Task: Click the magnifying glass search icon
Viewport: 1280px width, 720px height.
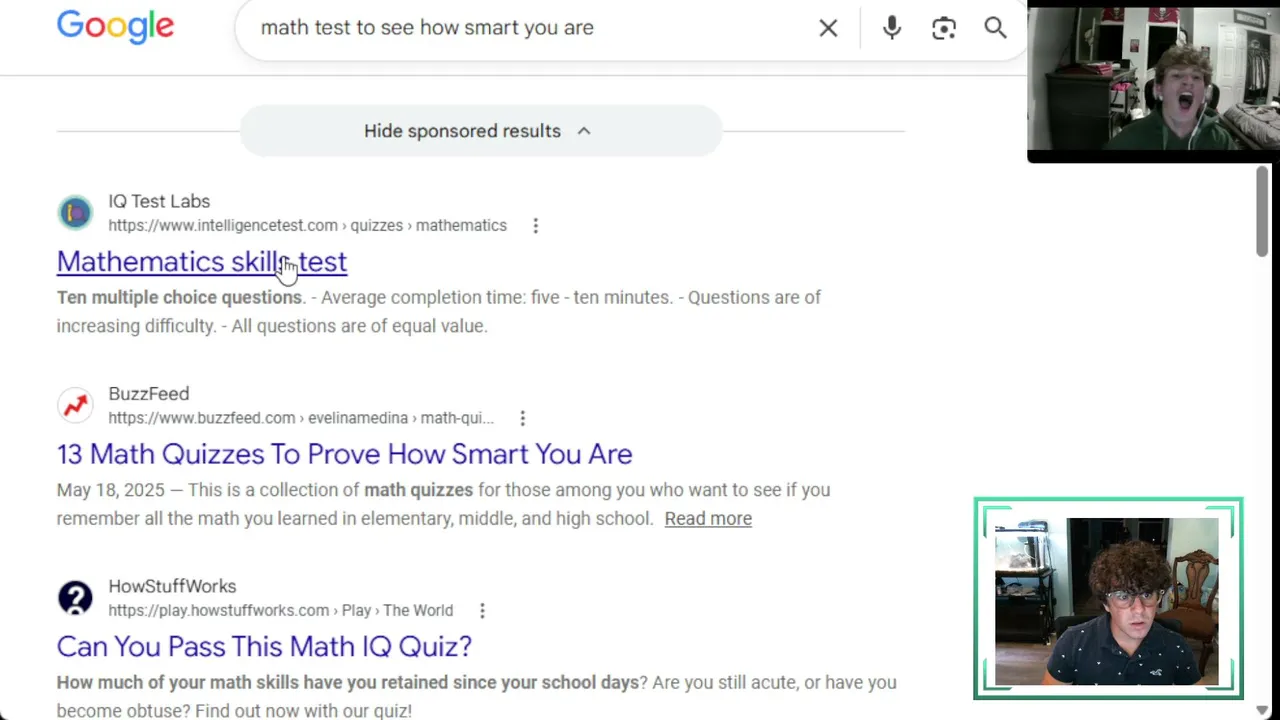Action: tap(995, 28)
